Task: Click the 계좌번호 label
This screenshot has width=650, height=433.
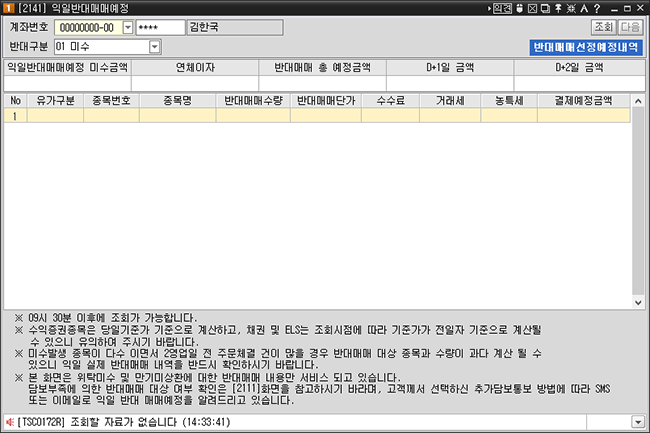Action: [x=29, y=27]
